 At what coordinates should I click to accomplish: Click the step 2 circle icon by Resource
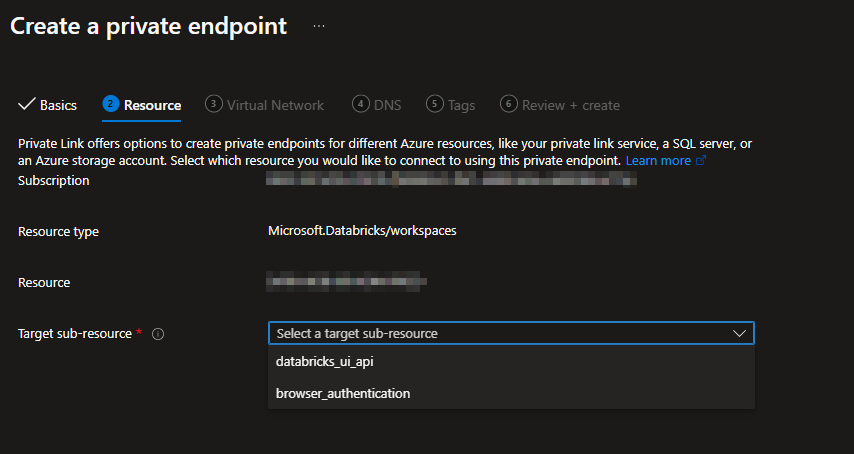(x=111, y=103)
